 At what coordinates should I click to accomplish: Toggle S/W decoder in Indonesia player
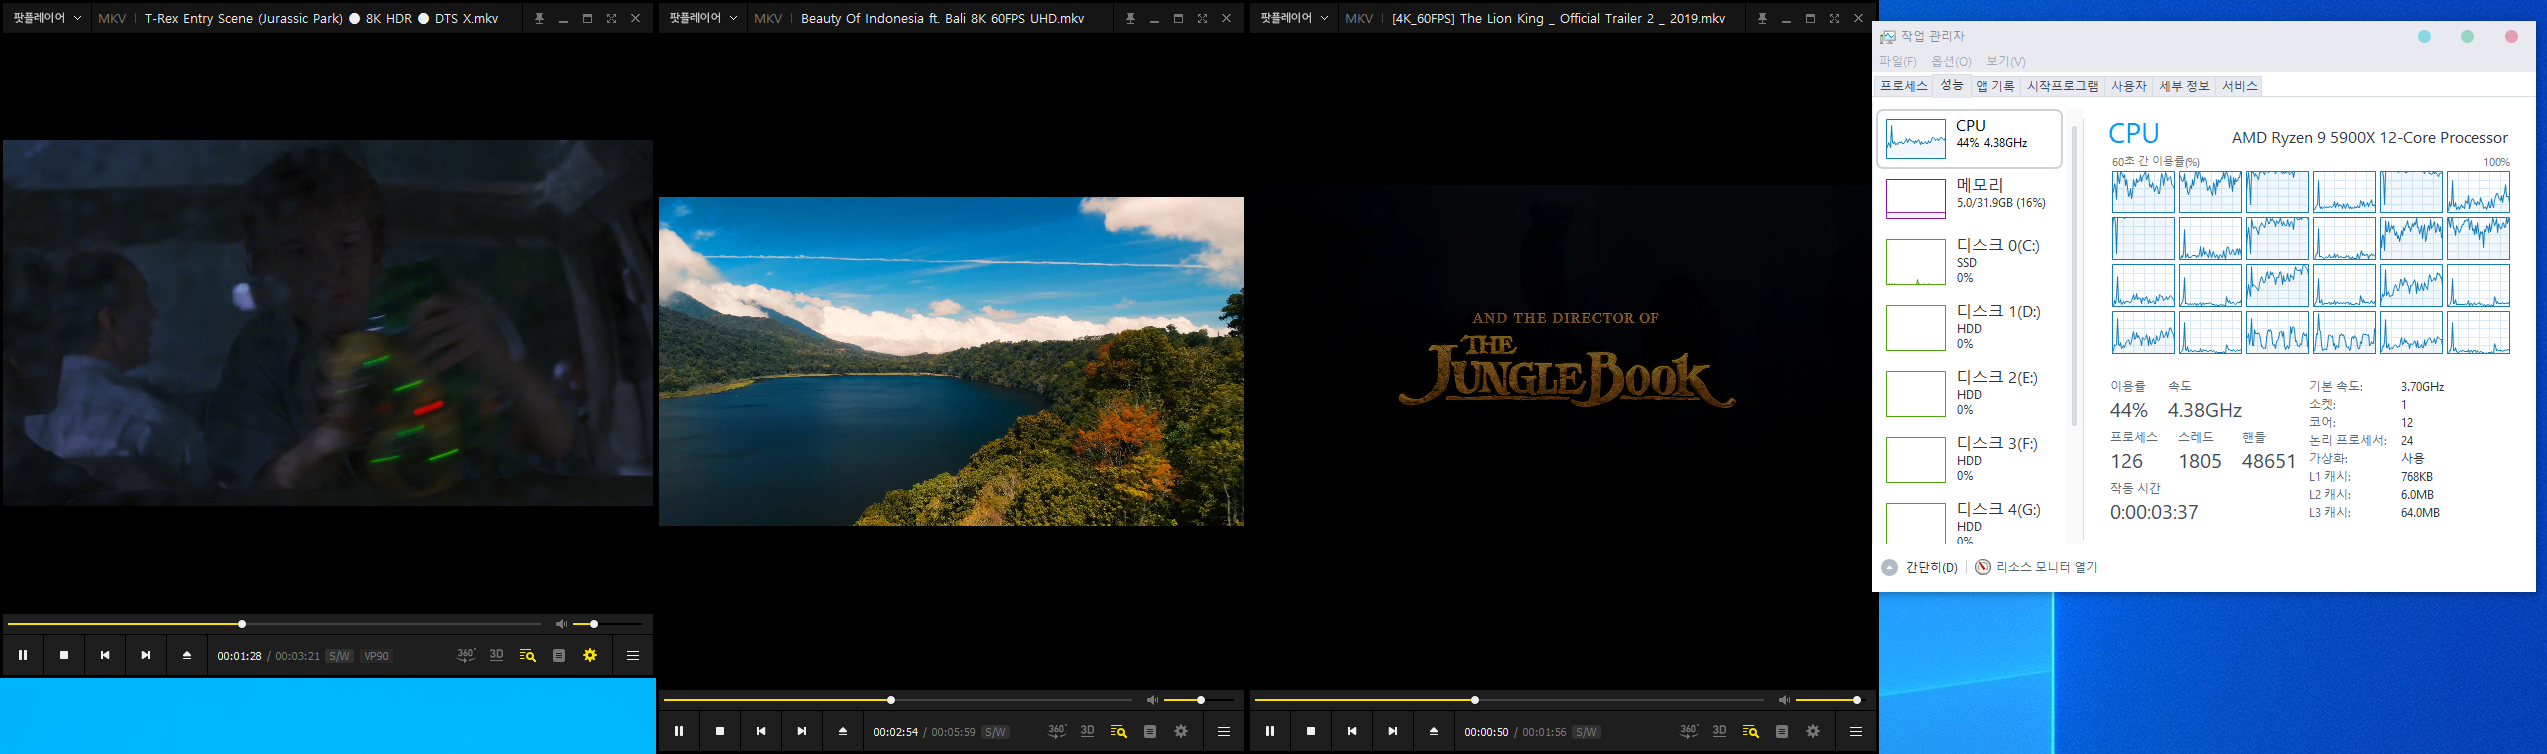(x=995, y=732)
